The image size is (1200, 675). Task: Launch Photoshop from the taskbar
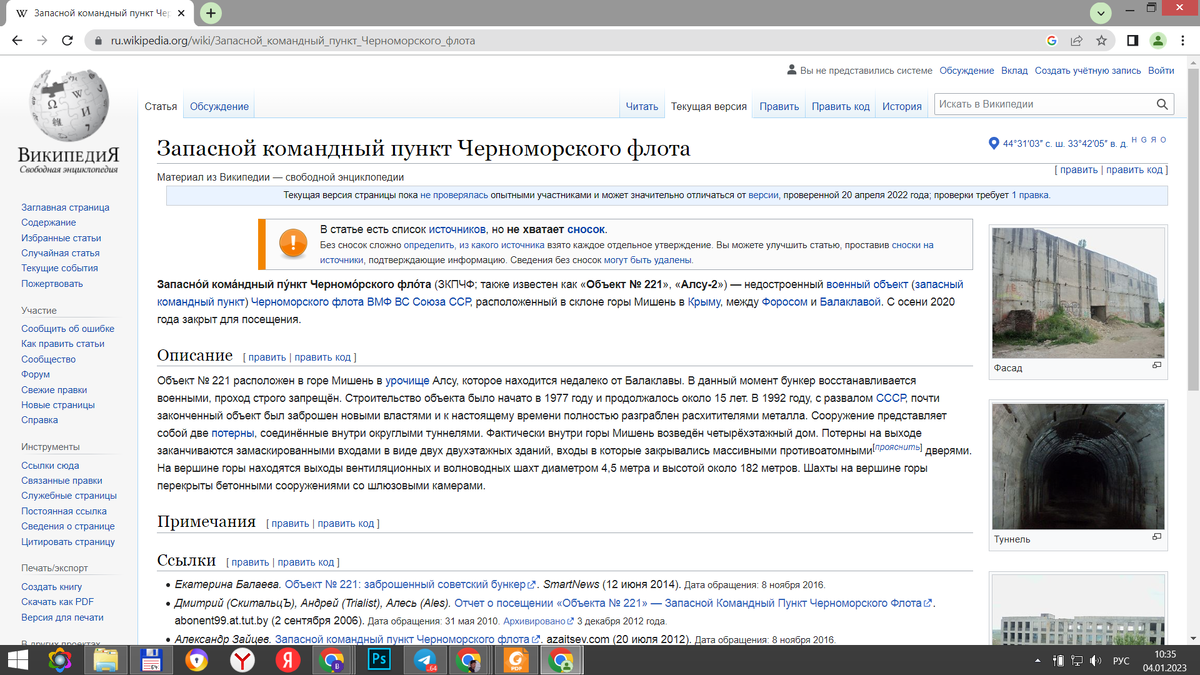(x=379, y=660)
